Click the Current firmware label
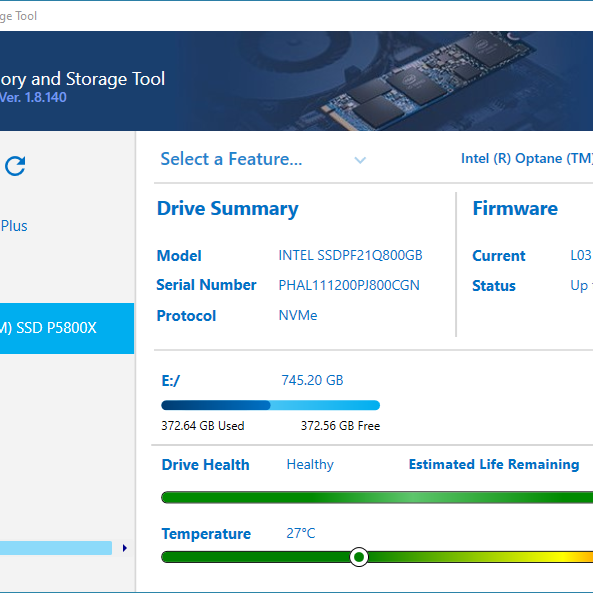Image resolution: width=593 pixels, height=593 pixels. click(x=499, y=256)
